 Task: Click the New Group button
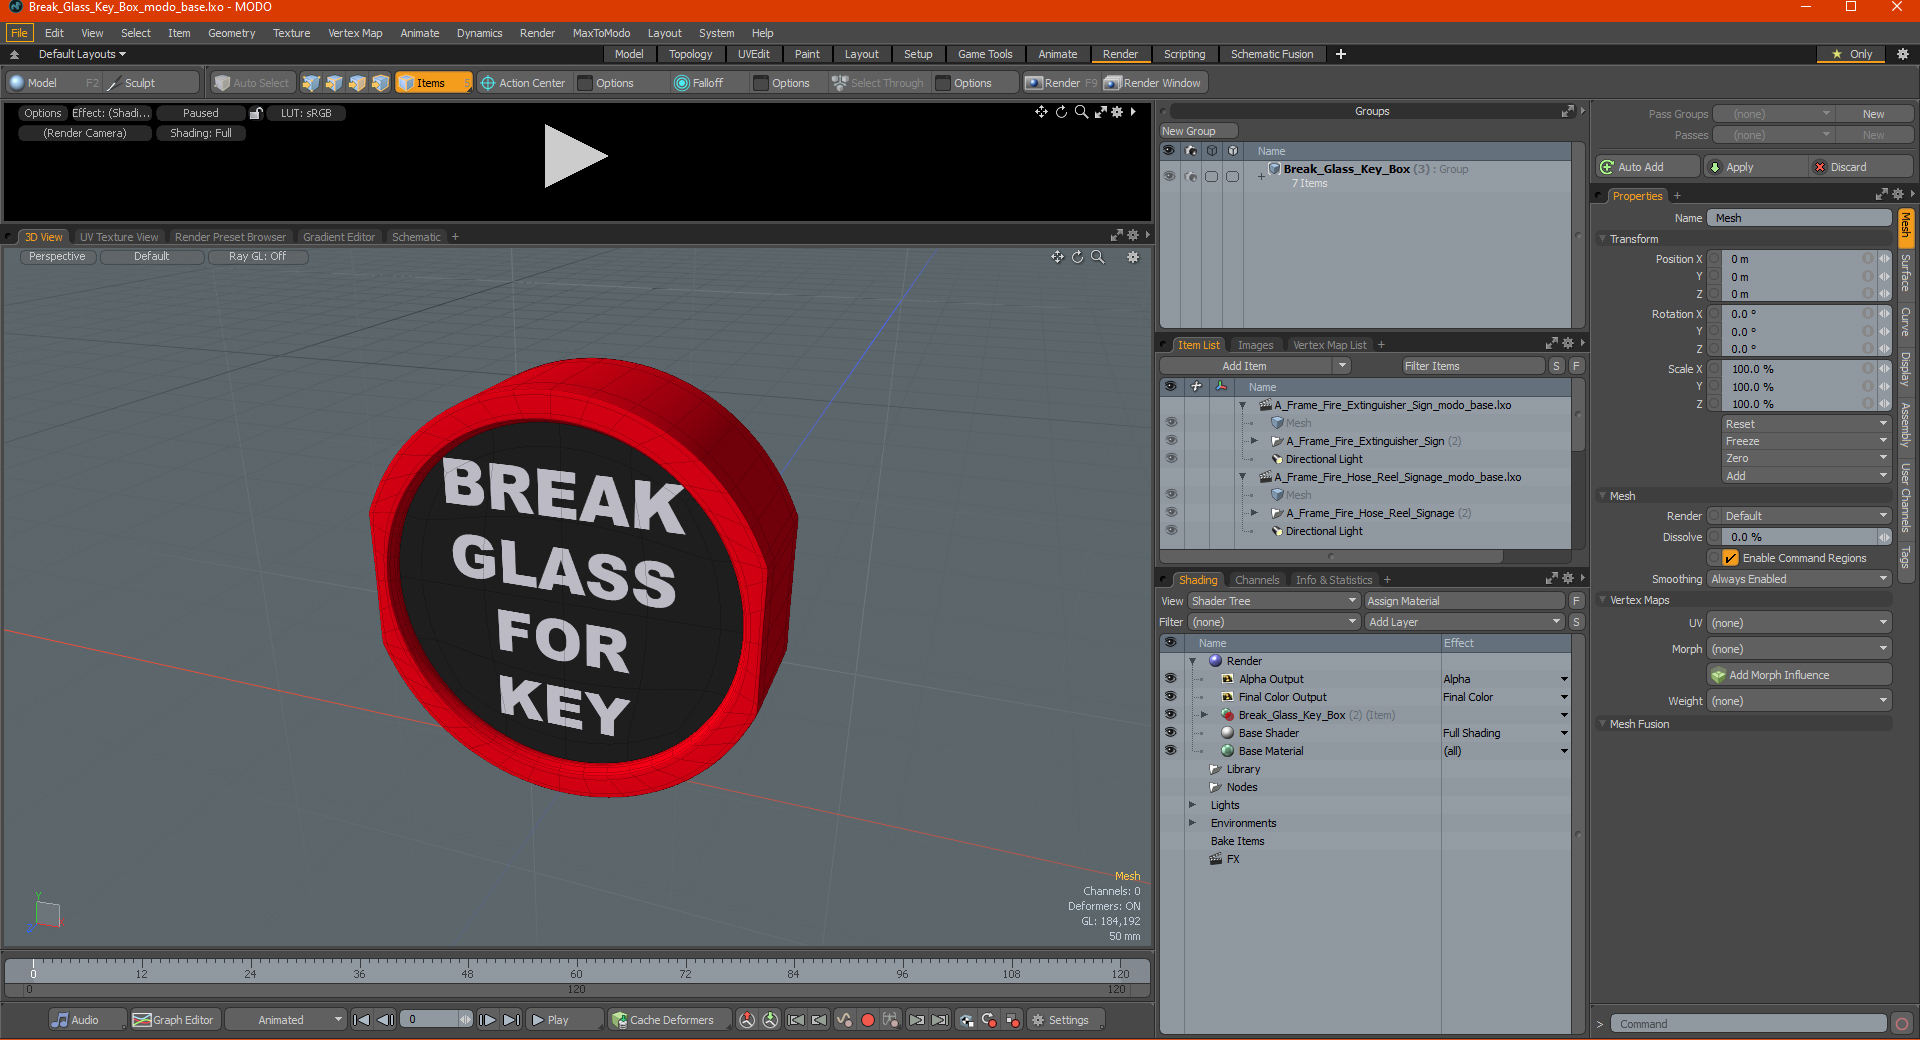1198,131
